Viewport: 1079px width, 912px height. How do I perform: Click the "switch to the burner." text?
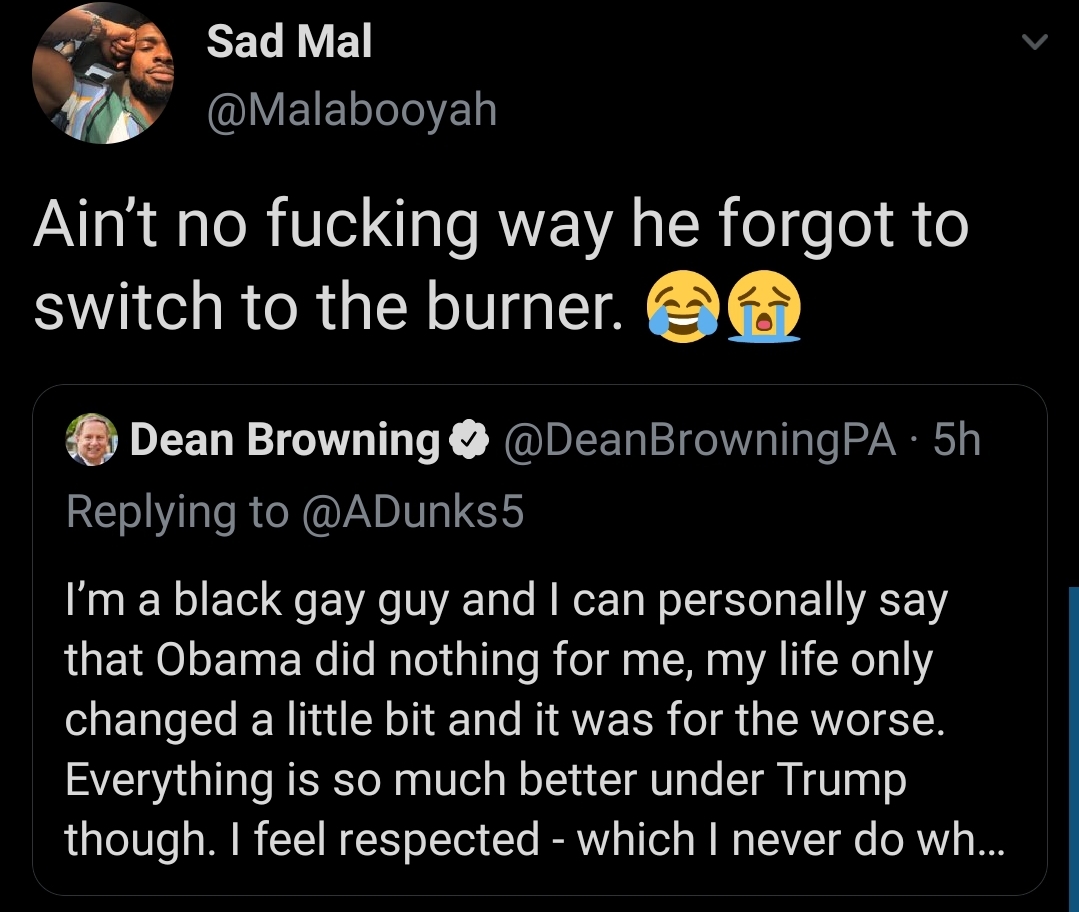[323, 306]
